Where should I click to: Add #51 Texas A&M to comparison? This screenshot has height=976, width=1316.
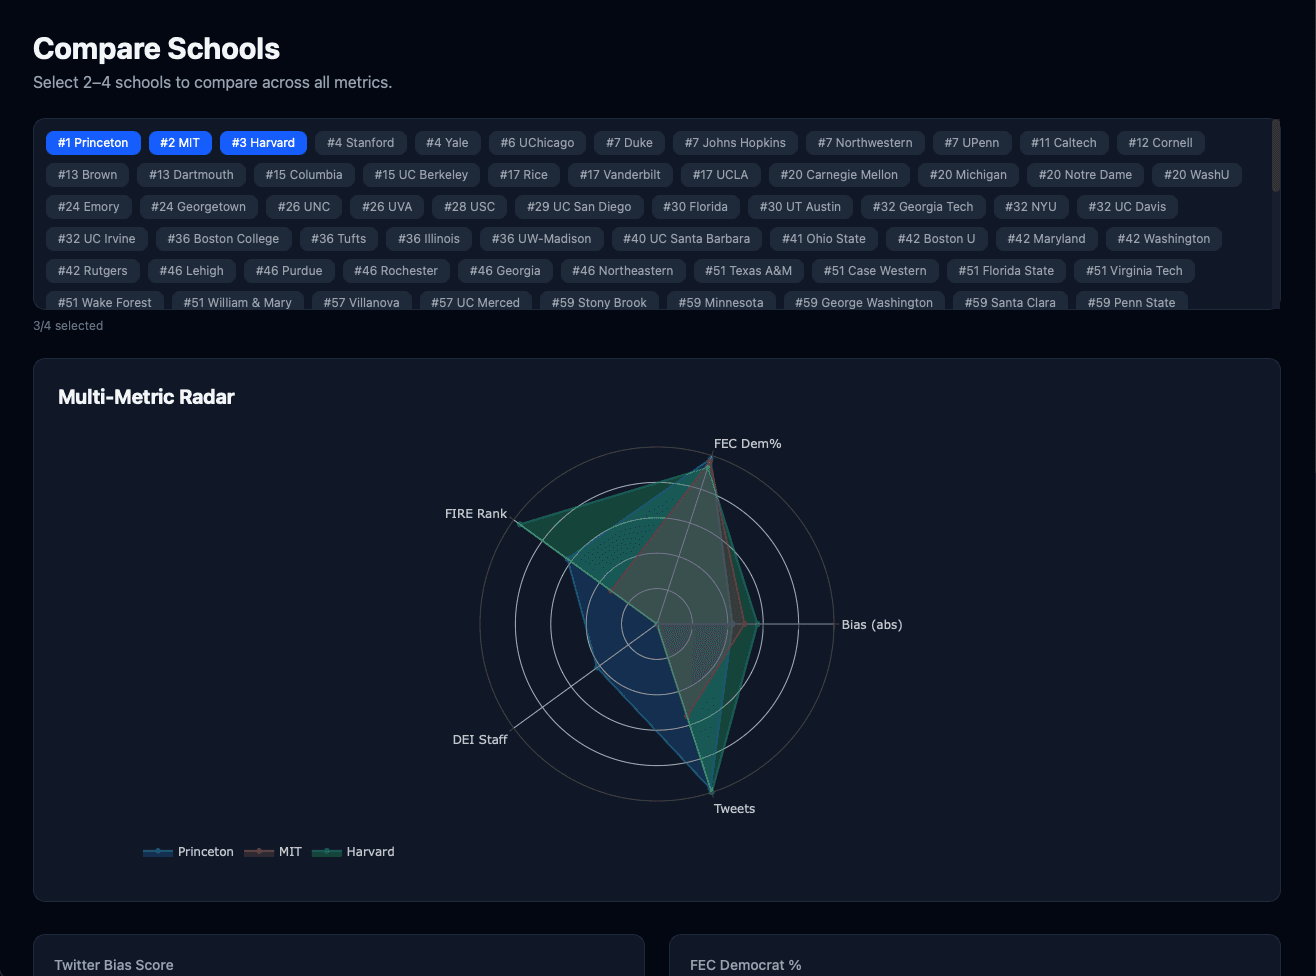click(x=748, y=271)
